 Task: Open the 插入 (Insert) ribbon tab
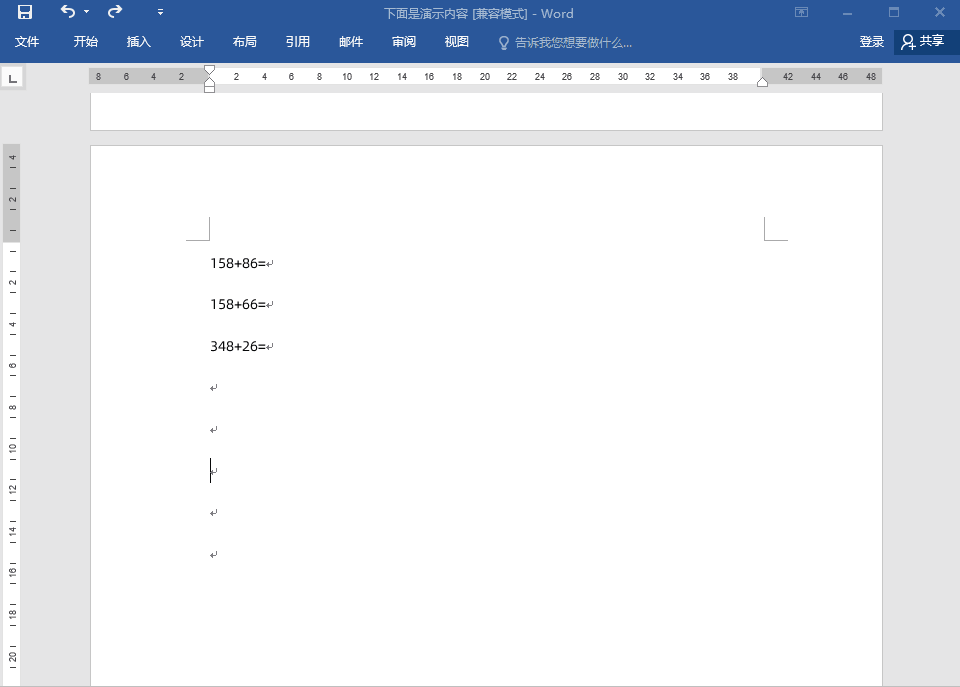139,42
